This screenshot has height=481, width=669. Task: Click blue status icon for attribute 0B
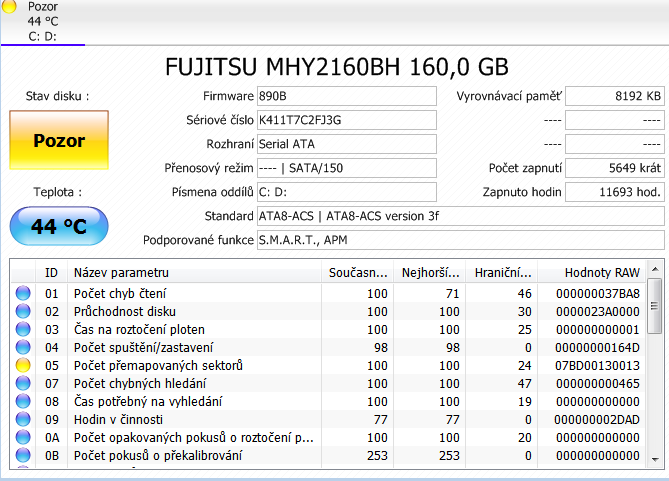[x=23, y=455]
